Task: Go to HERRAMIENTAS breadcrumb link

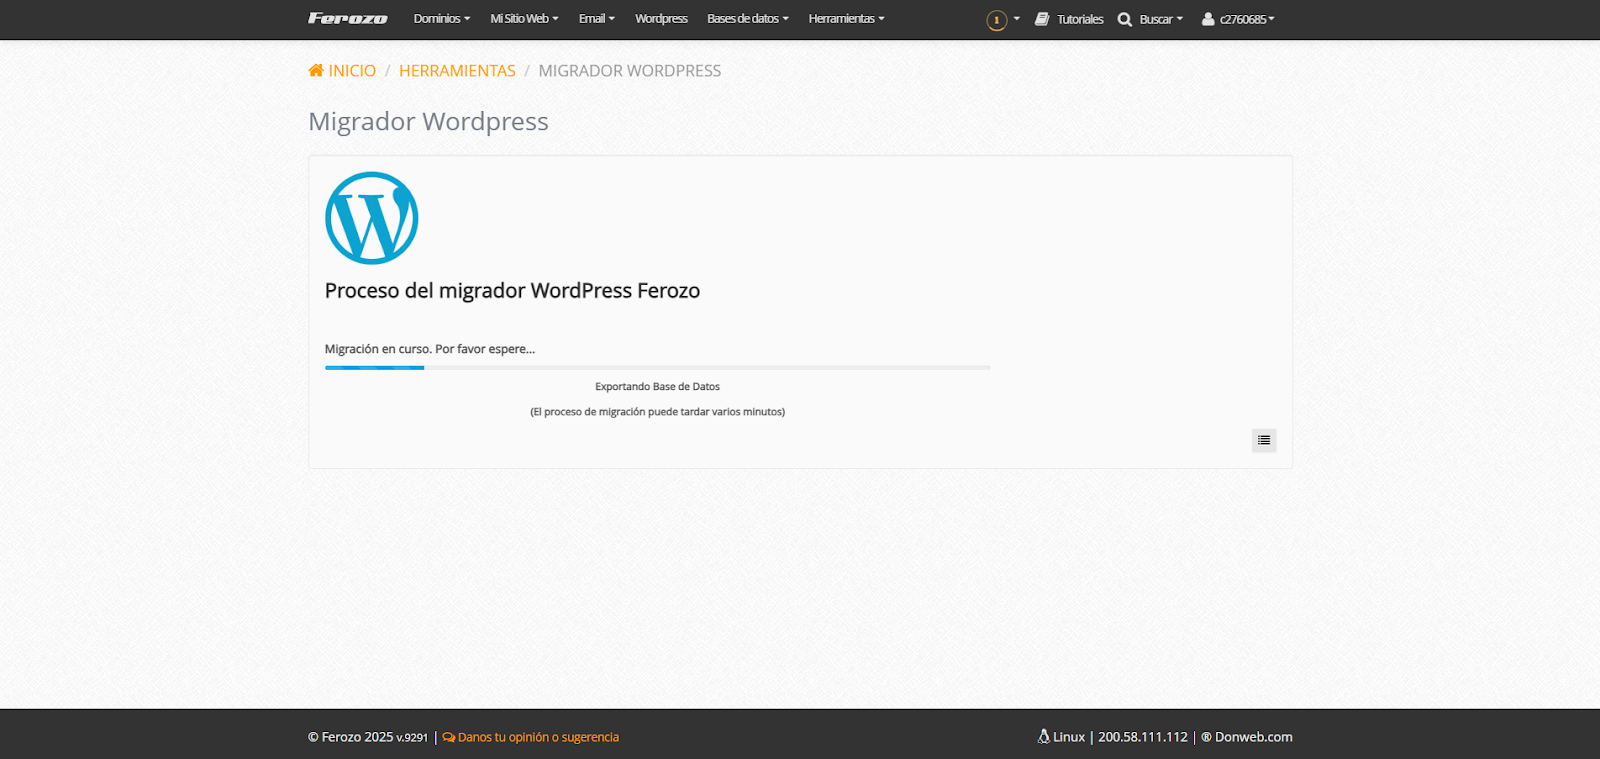Action: point(457,71)
